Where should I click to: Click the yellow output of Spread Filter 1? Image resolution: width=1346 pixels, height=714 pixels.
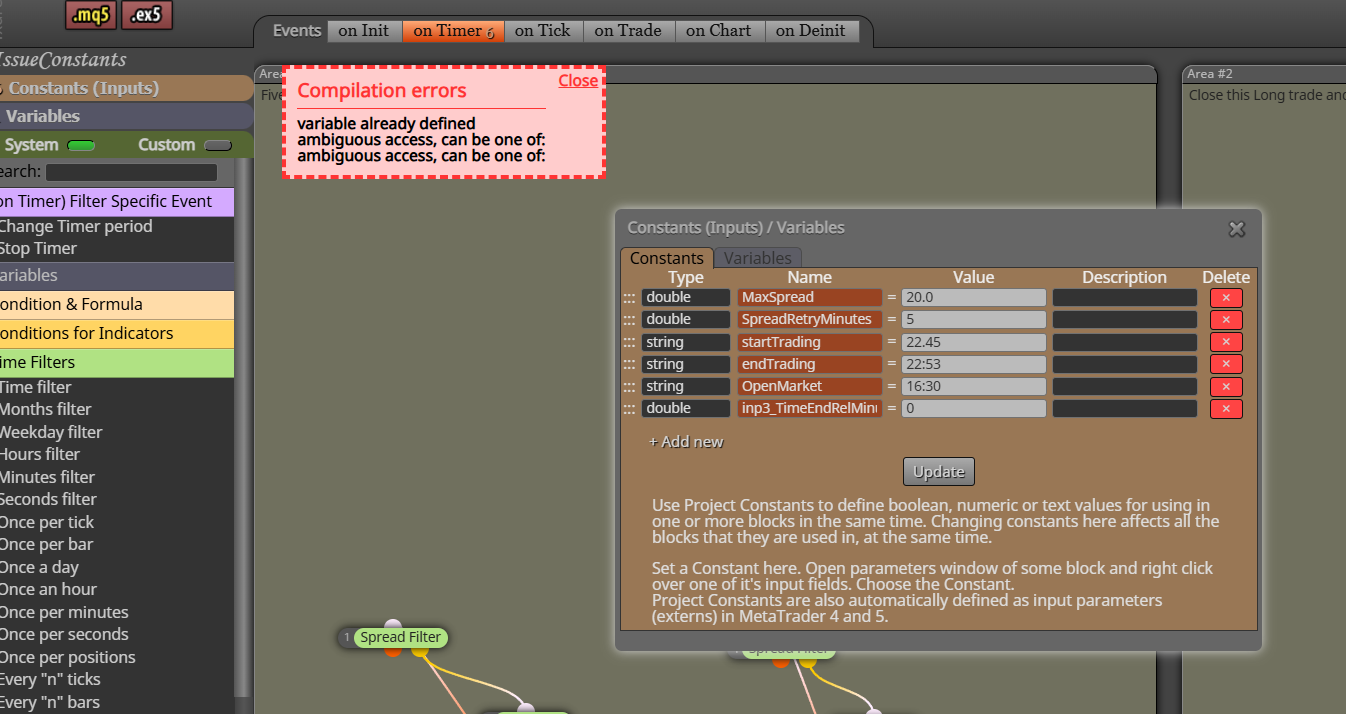pos(420,651)
